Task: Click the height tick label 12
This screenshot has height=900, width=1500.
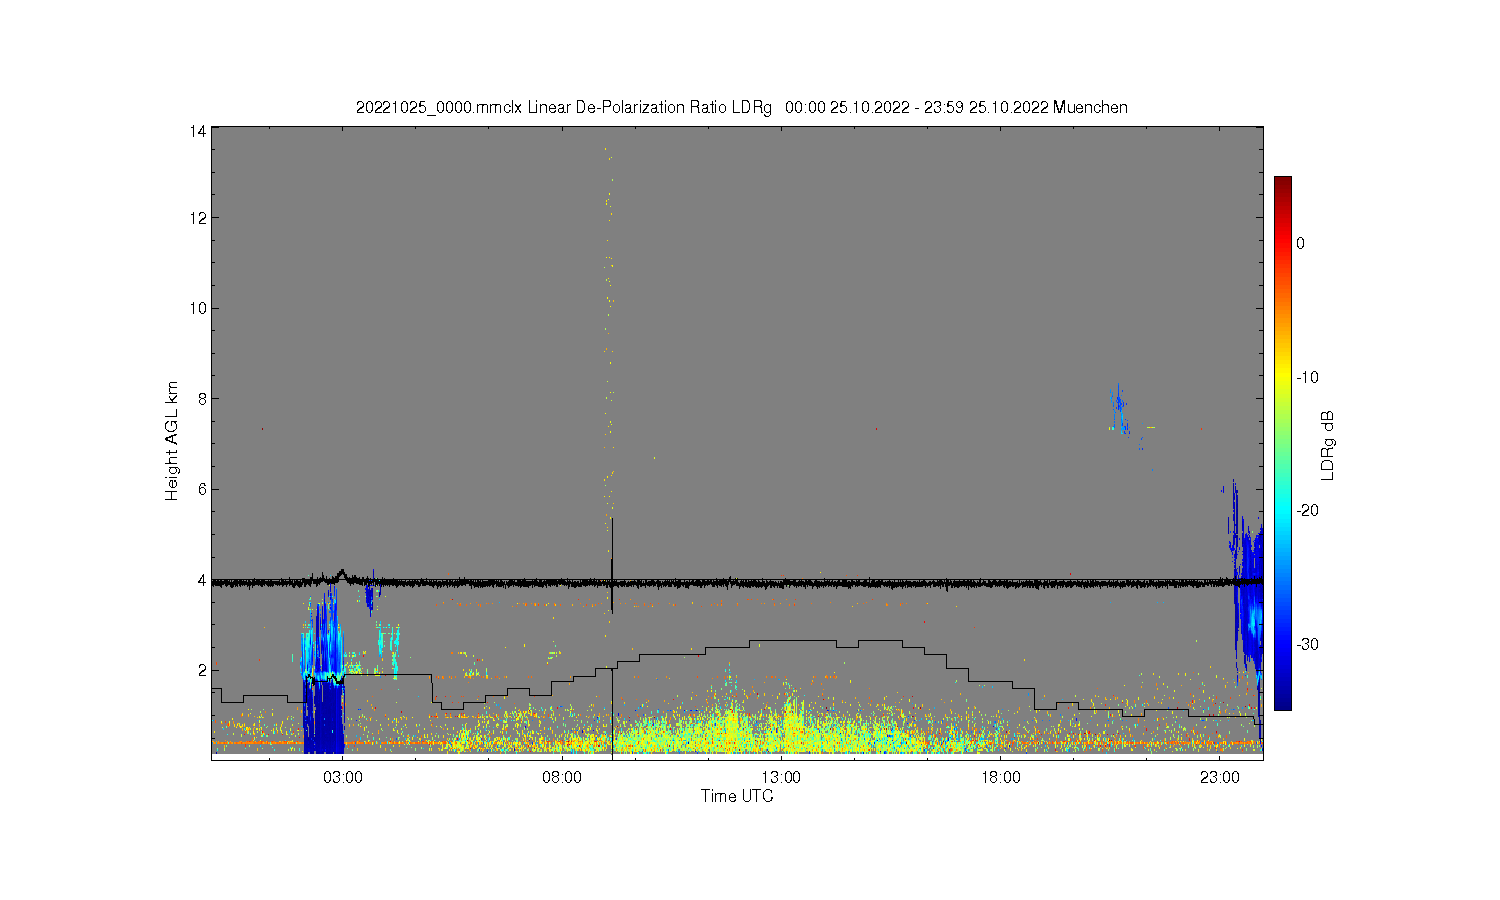Action: 198,218
